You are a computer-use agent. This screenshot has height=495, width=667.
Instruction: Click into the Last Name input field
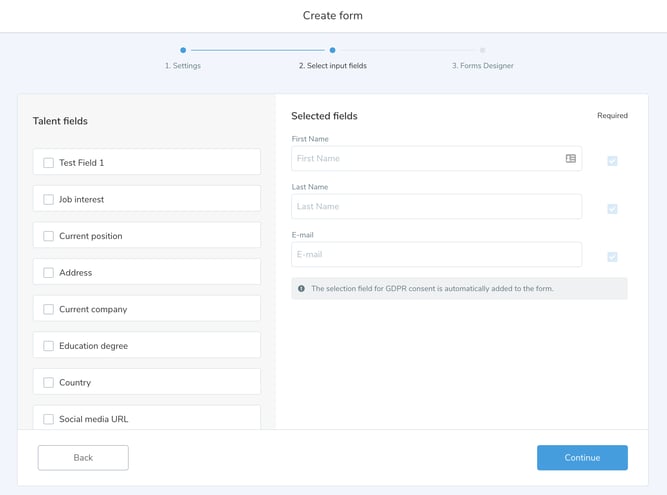pyautogui.click(x=436, y=206)
